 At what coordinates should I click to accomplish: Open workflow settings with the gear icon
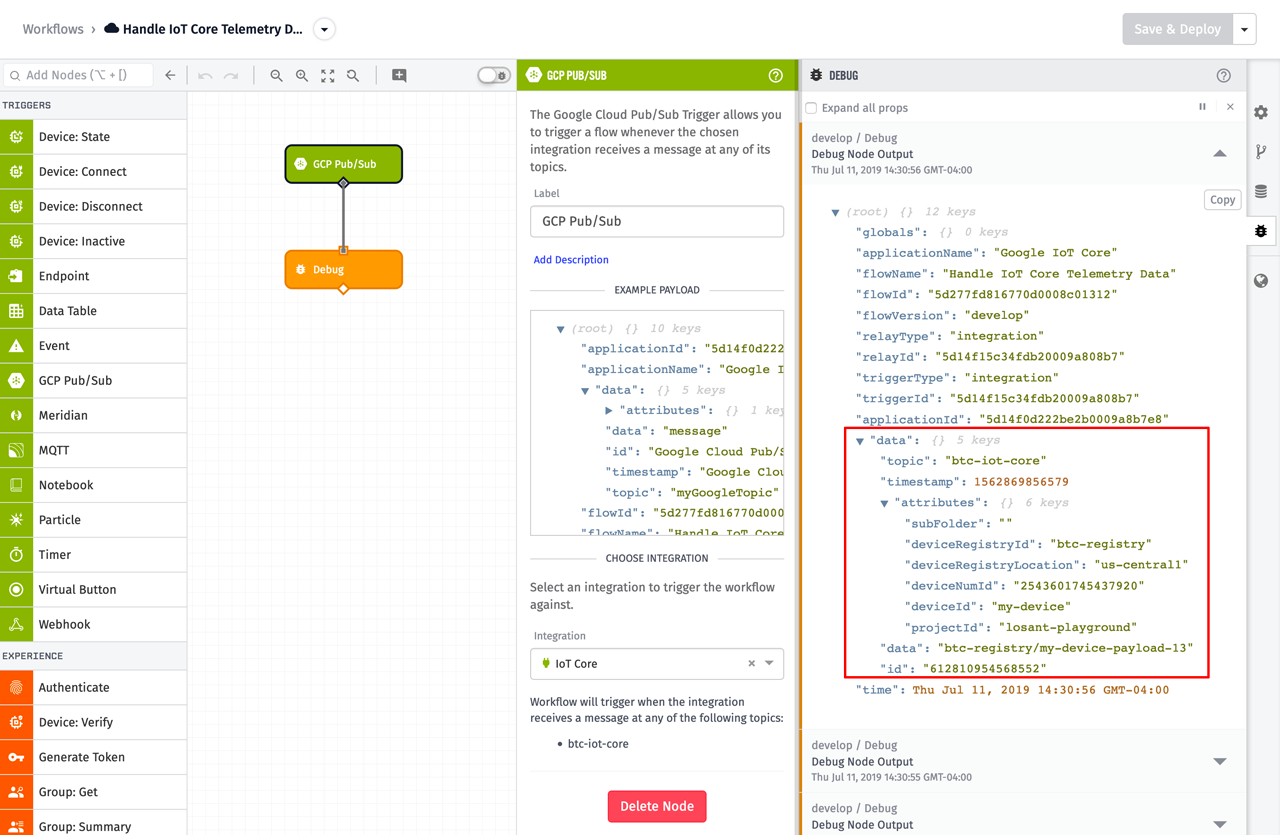(1261, 113)
